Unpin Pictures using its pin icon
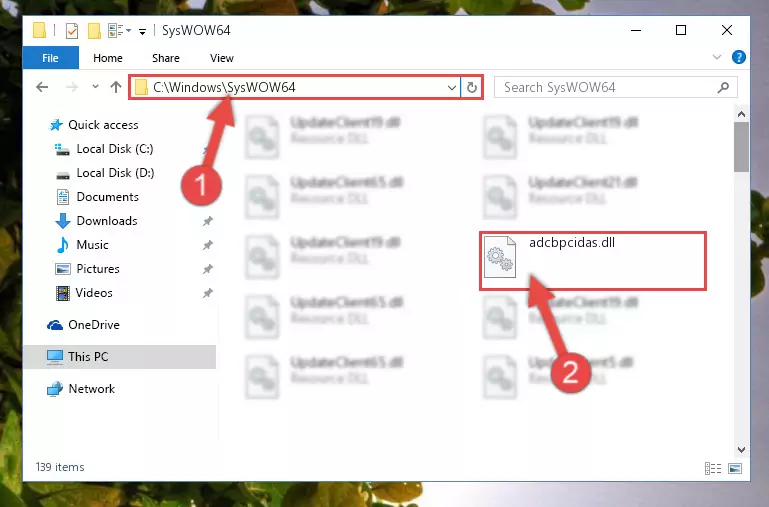Image resolution: width=769 pixels, height=507 pixels. pyautogui.click(x=207, y=270)
